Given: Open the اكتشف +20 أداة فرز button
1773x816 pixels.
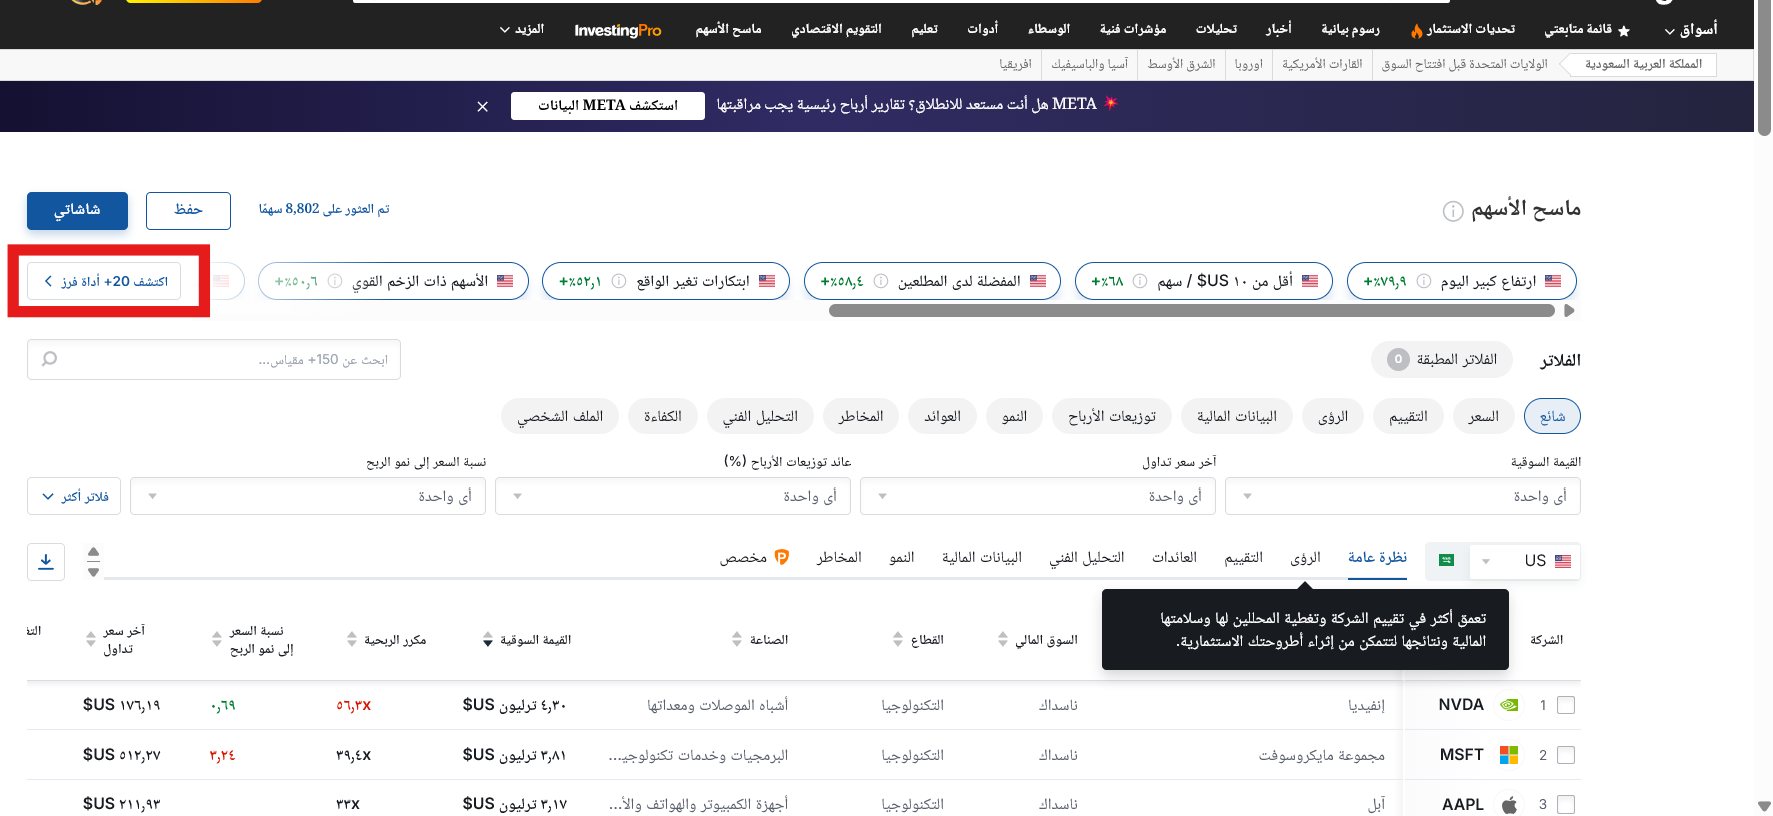Looking at the screenshot, I should click(x=104, y=281).
